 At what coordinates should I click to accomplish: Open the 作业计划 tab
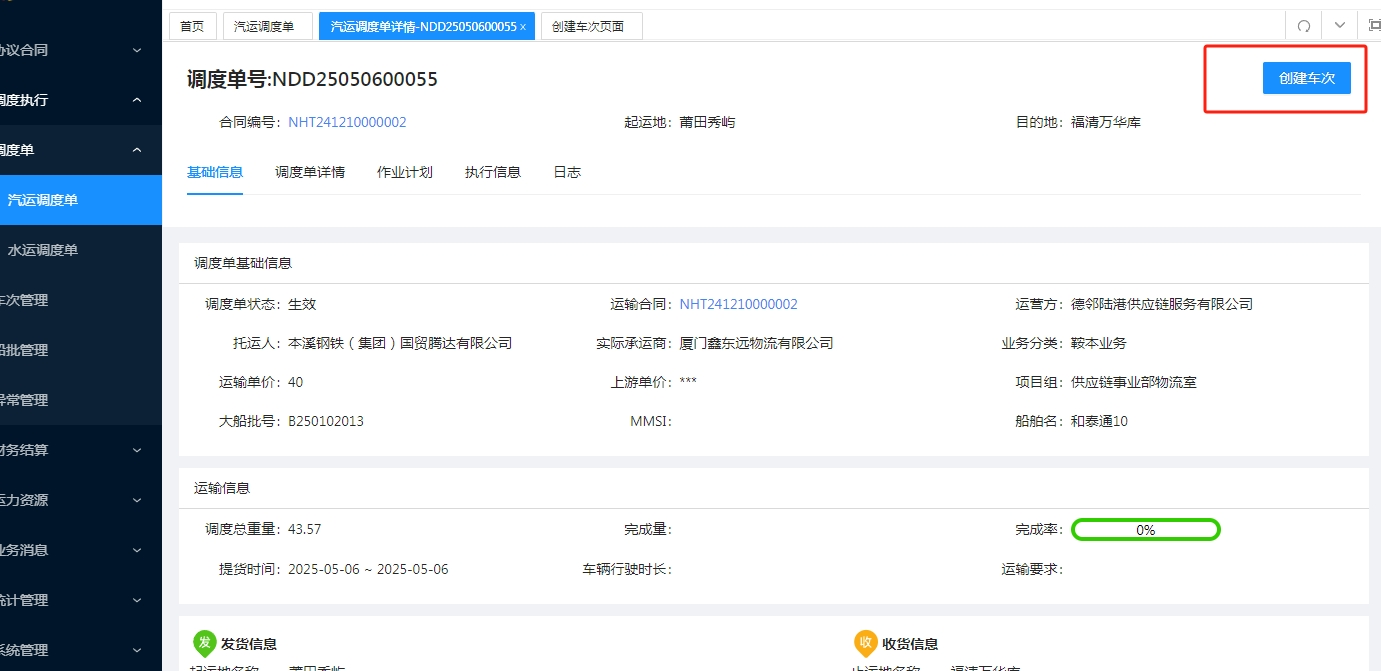tap(405, 172)
